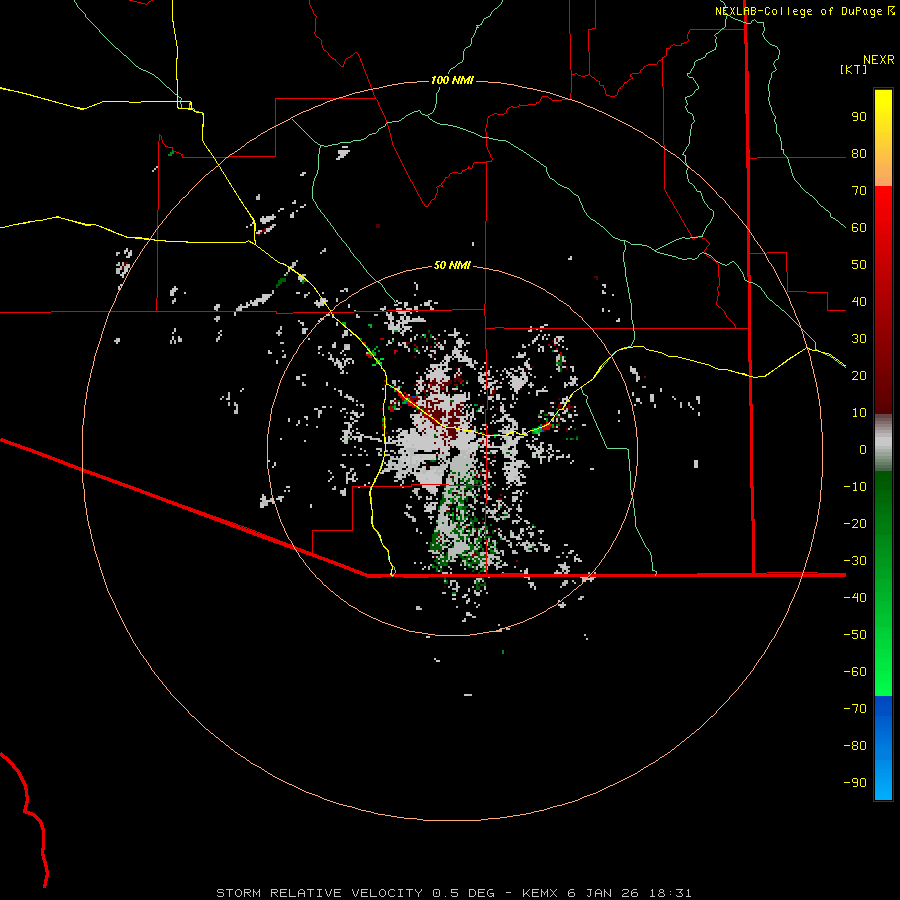Select the -60 value on velocity scale

coord(855,672)
